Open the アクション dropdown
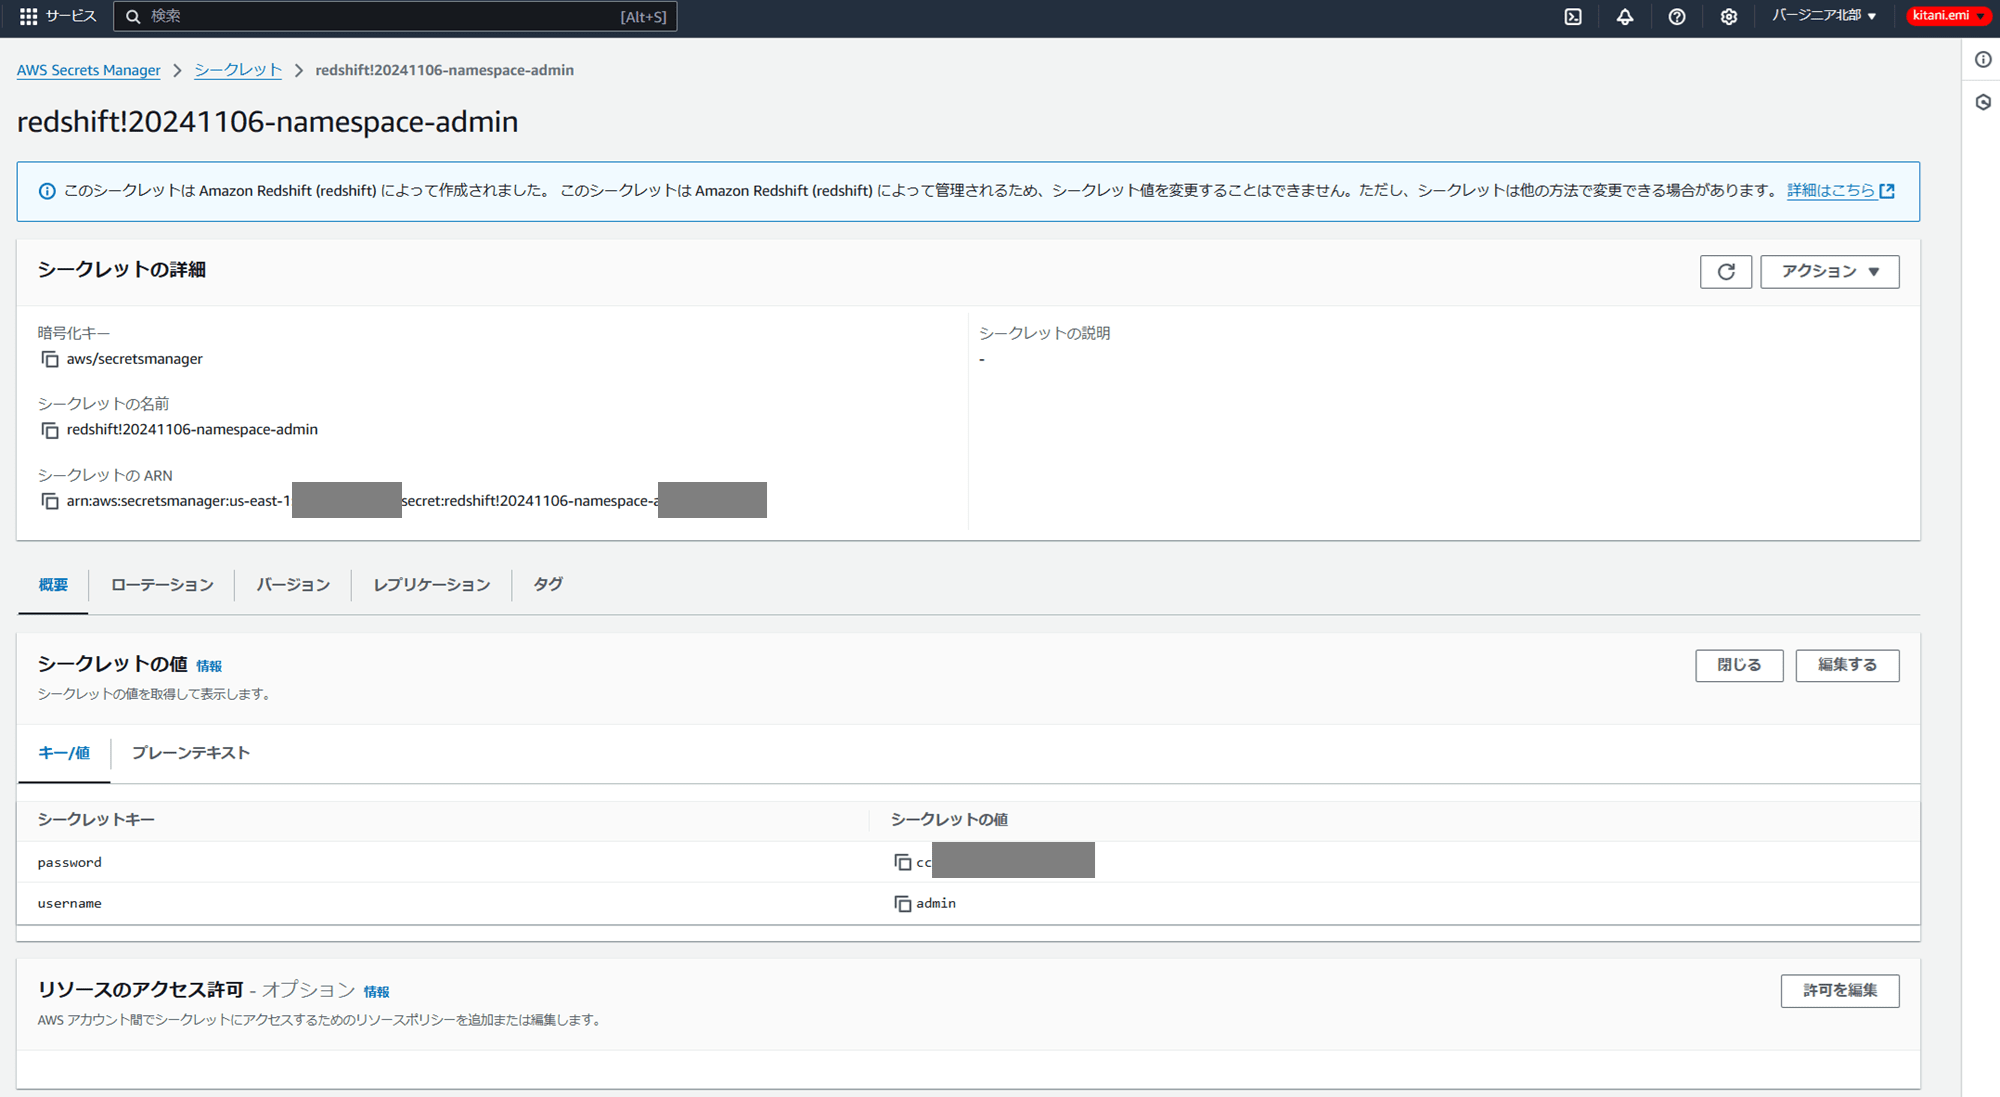This screenshot has width=2000, height=1097. [1830, 272]
